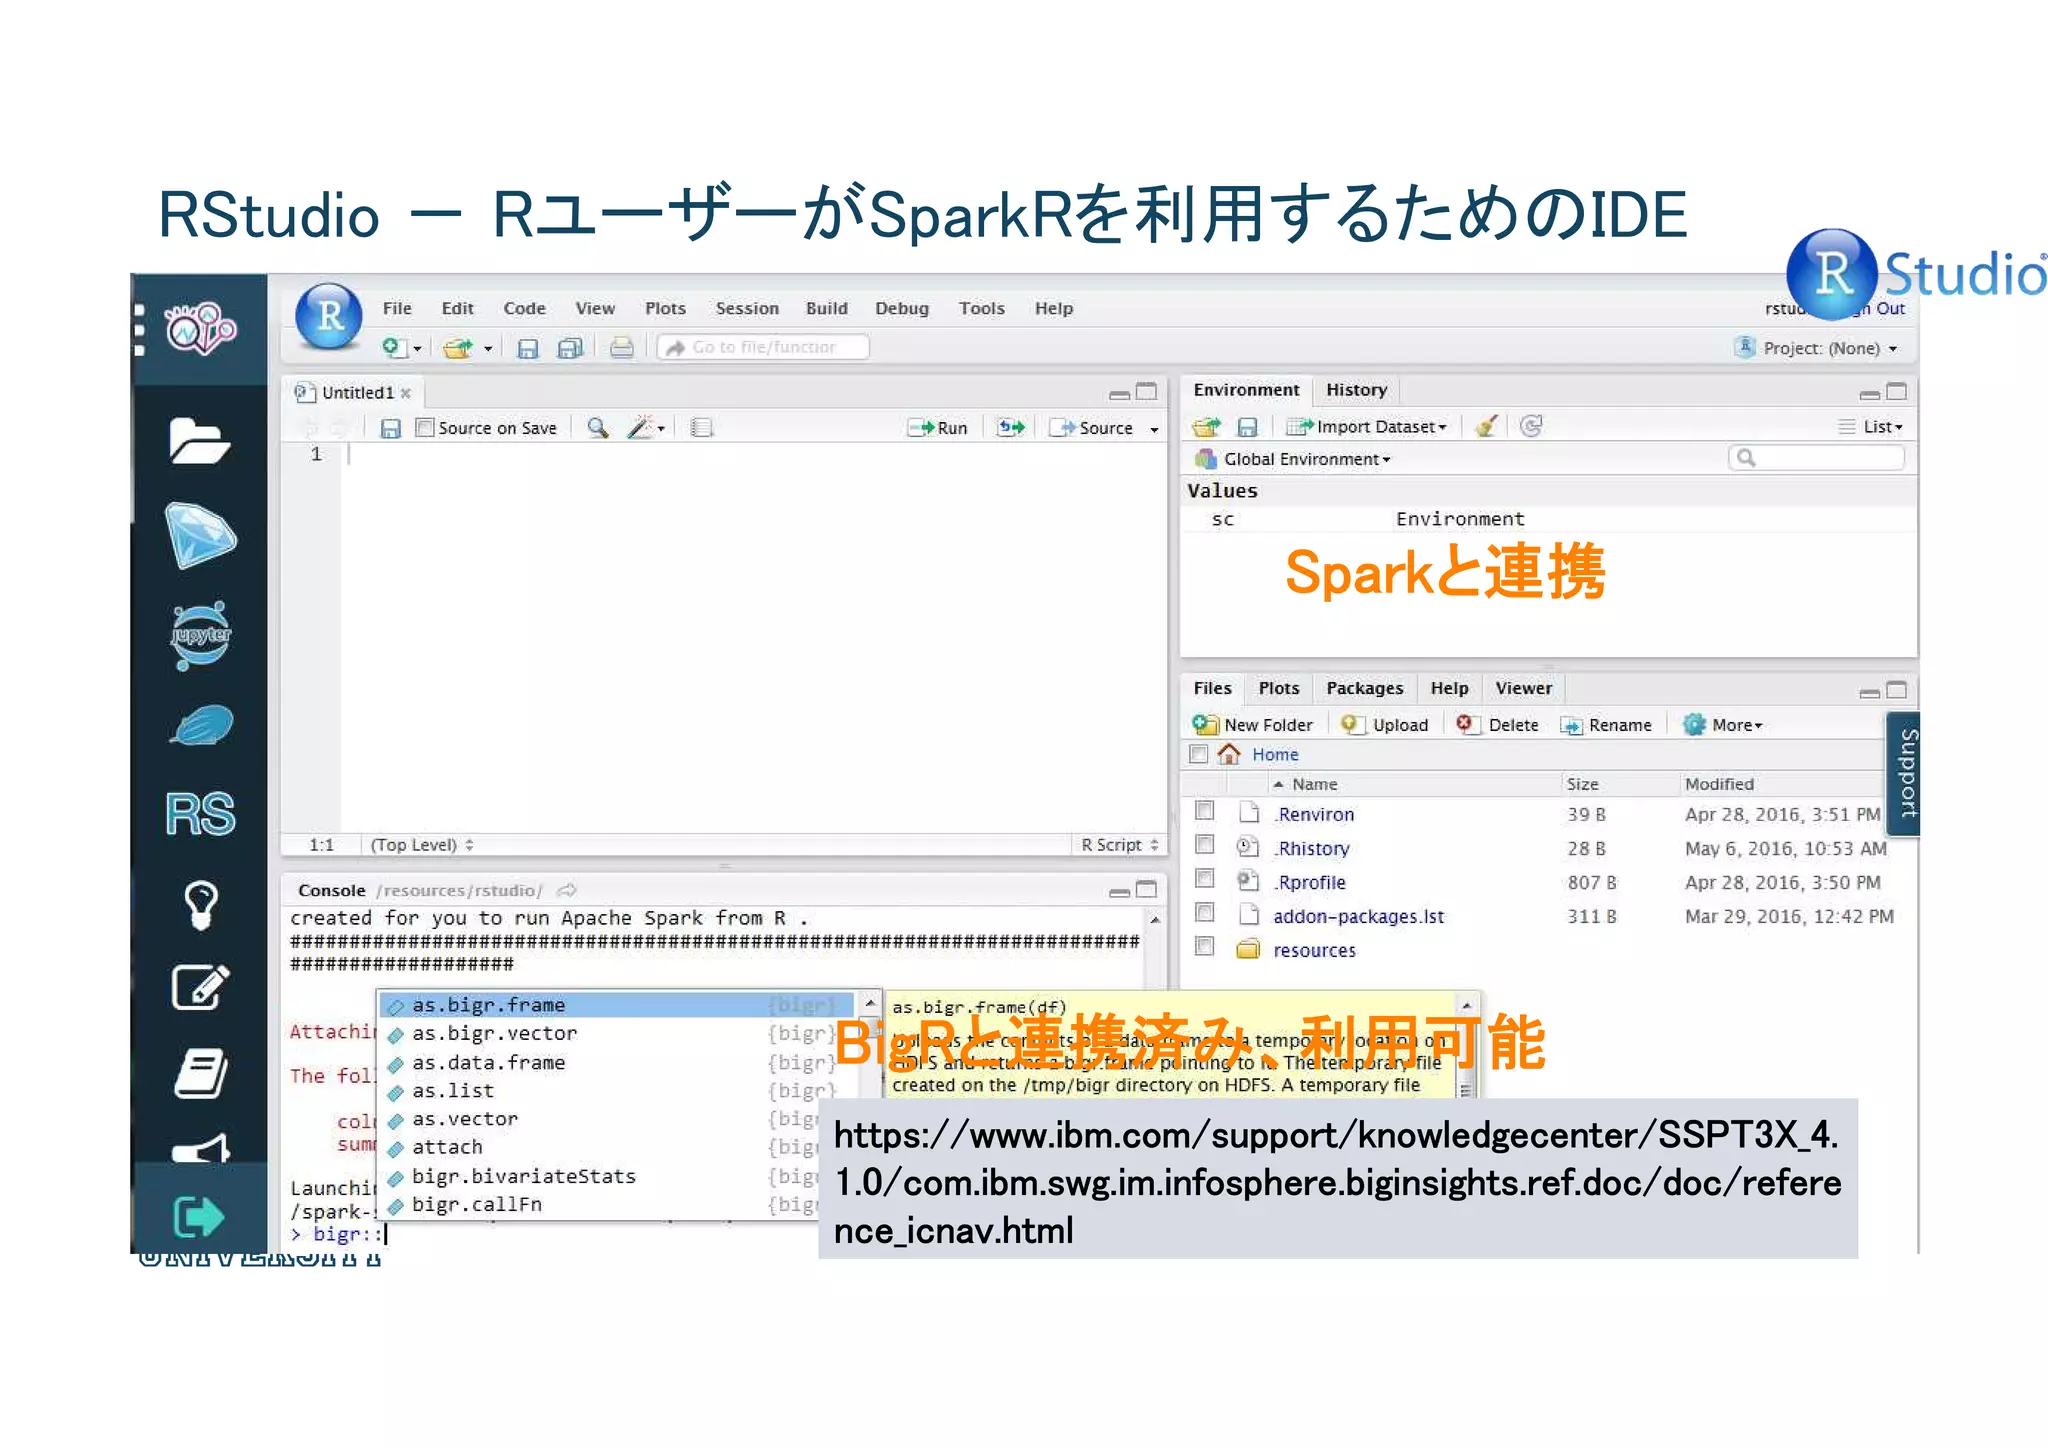Click the sign-out arrow sidebar icon
The height and width of the screenshot is (1448, 2048).
point(200,1216)
